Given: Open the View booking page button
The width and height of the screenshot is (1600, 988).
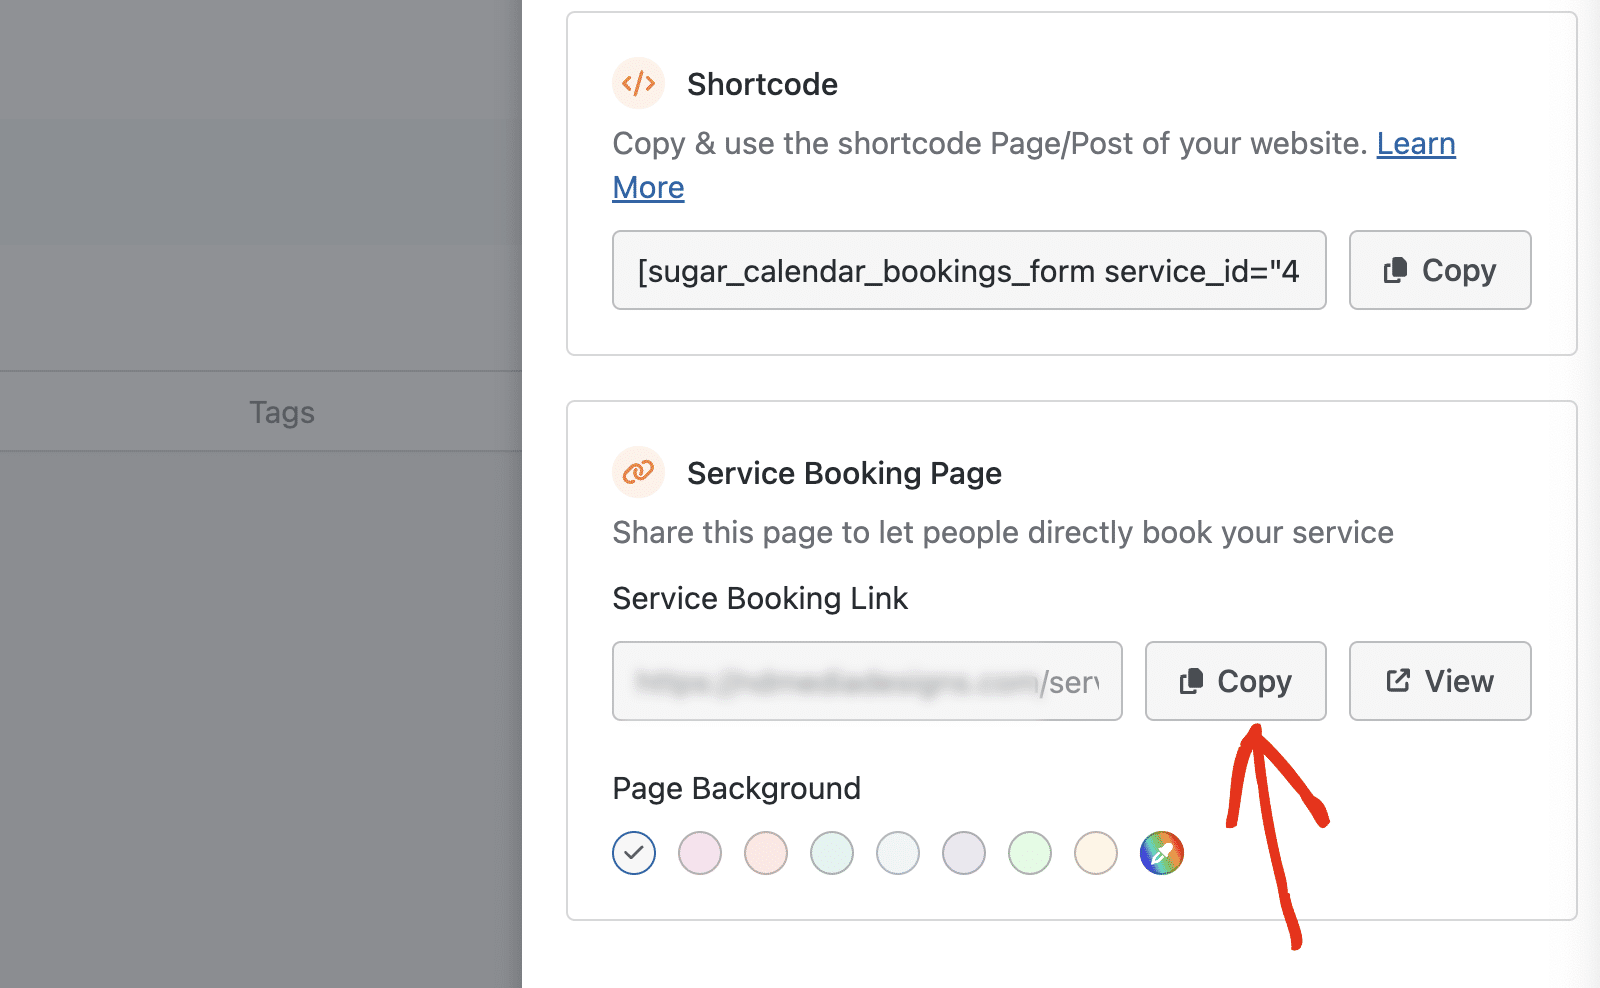Looking at the screenshot, I should point(1440,681).
